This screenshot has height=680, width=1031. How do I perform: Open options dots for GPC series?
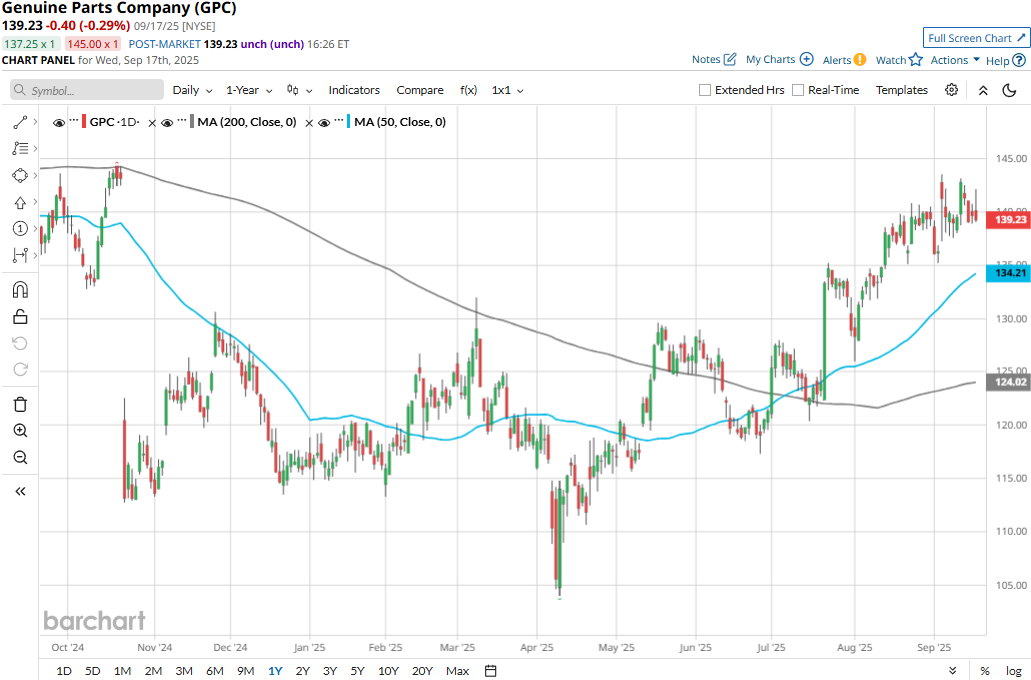74,120
